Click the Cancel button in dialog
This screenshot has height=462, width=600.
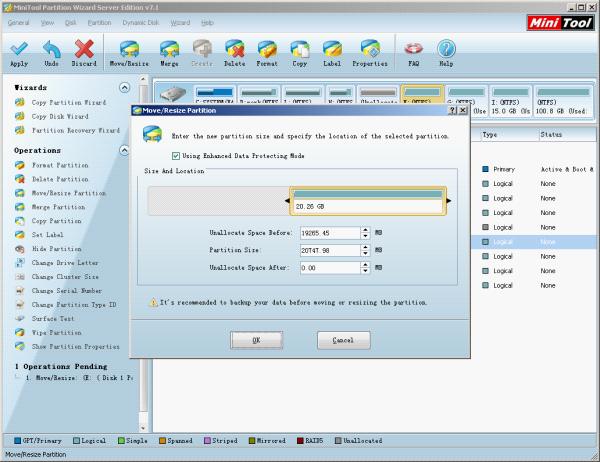click(x=344, y=340)
